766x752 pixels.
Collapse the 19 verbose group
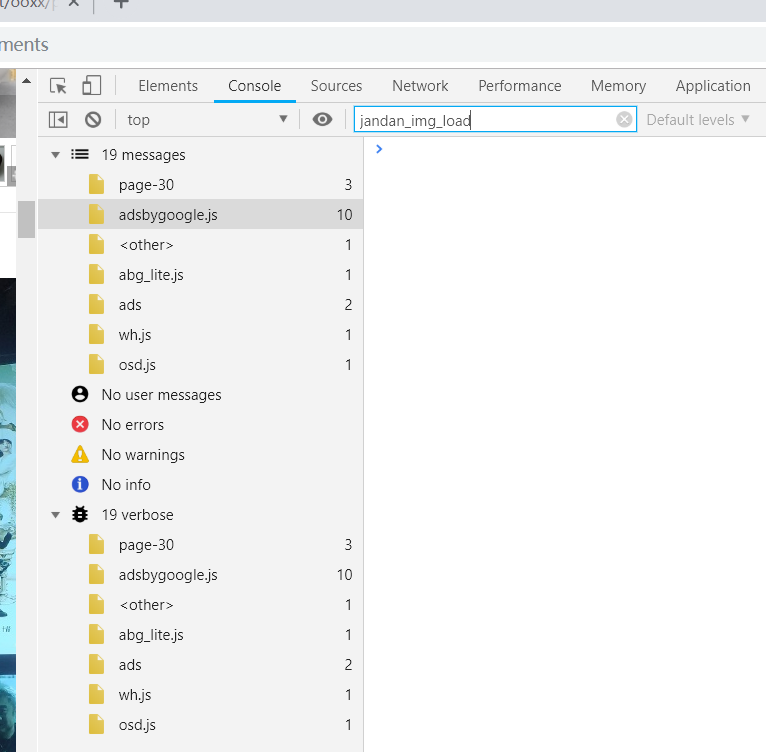click(56, 515)
